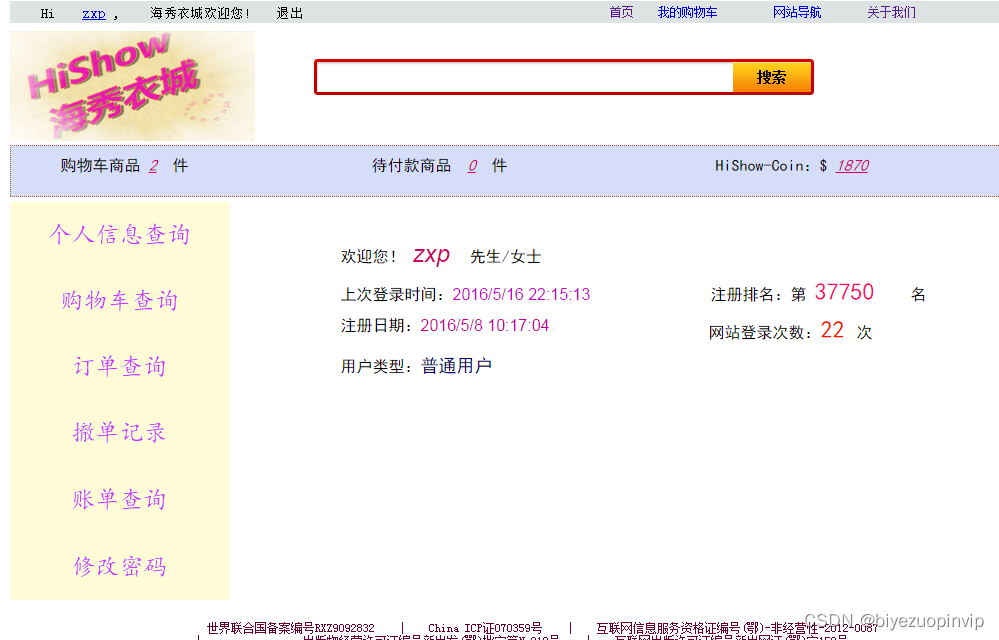This screenshot has width=999, height=640.
Task: Select 个人信息查询 in sidebar
Action: click(120, 234)
